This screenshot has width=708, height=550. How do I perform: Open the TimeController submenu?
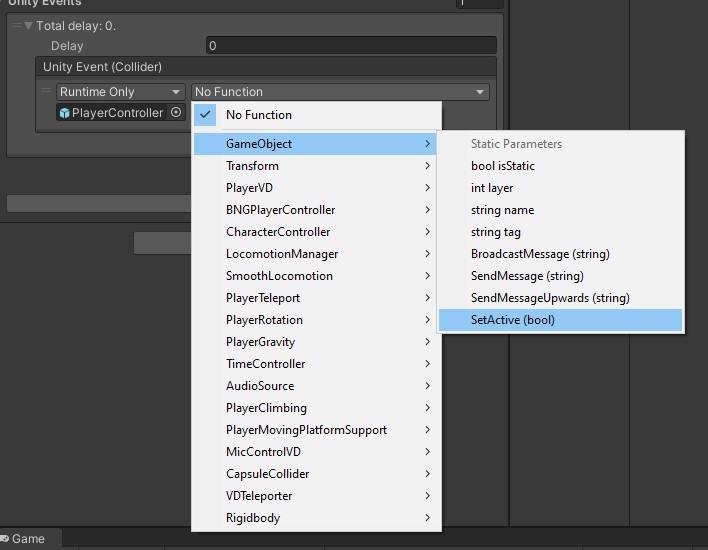pyautogui.click(x=317, y=364)
